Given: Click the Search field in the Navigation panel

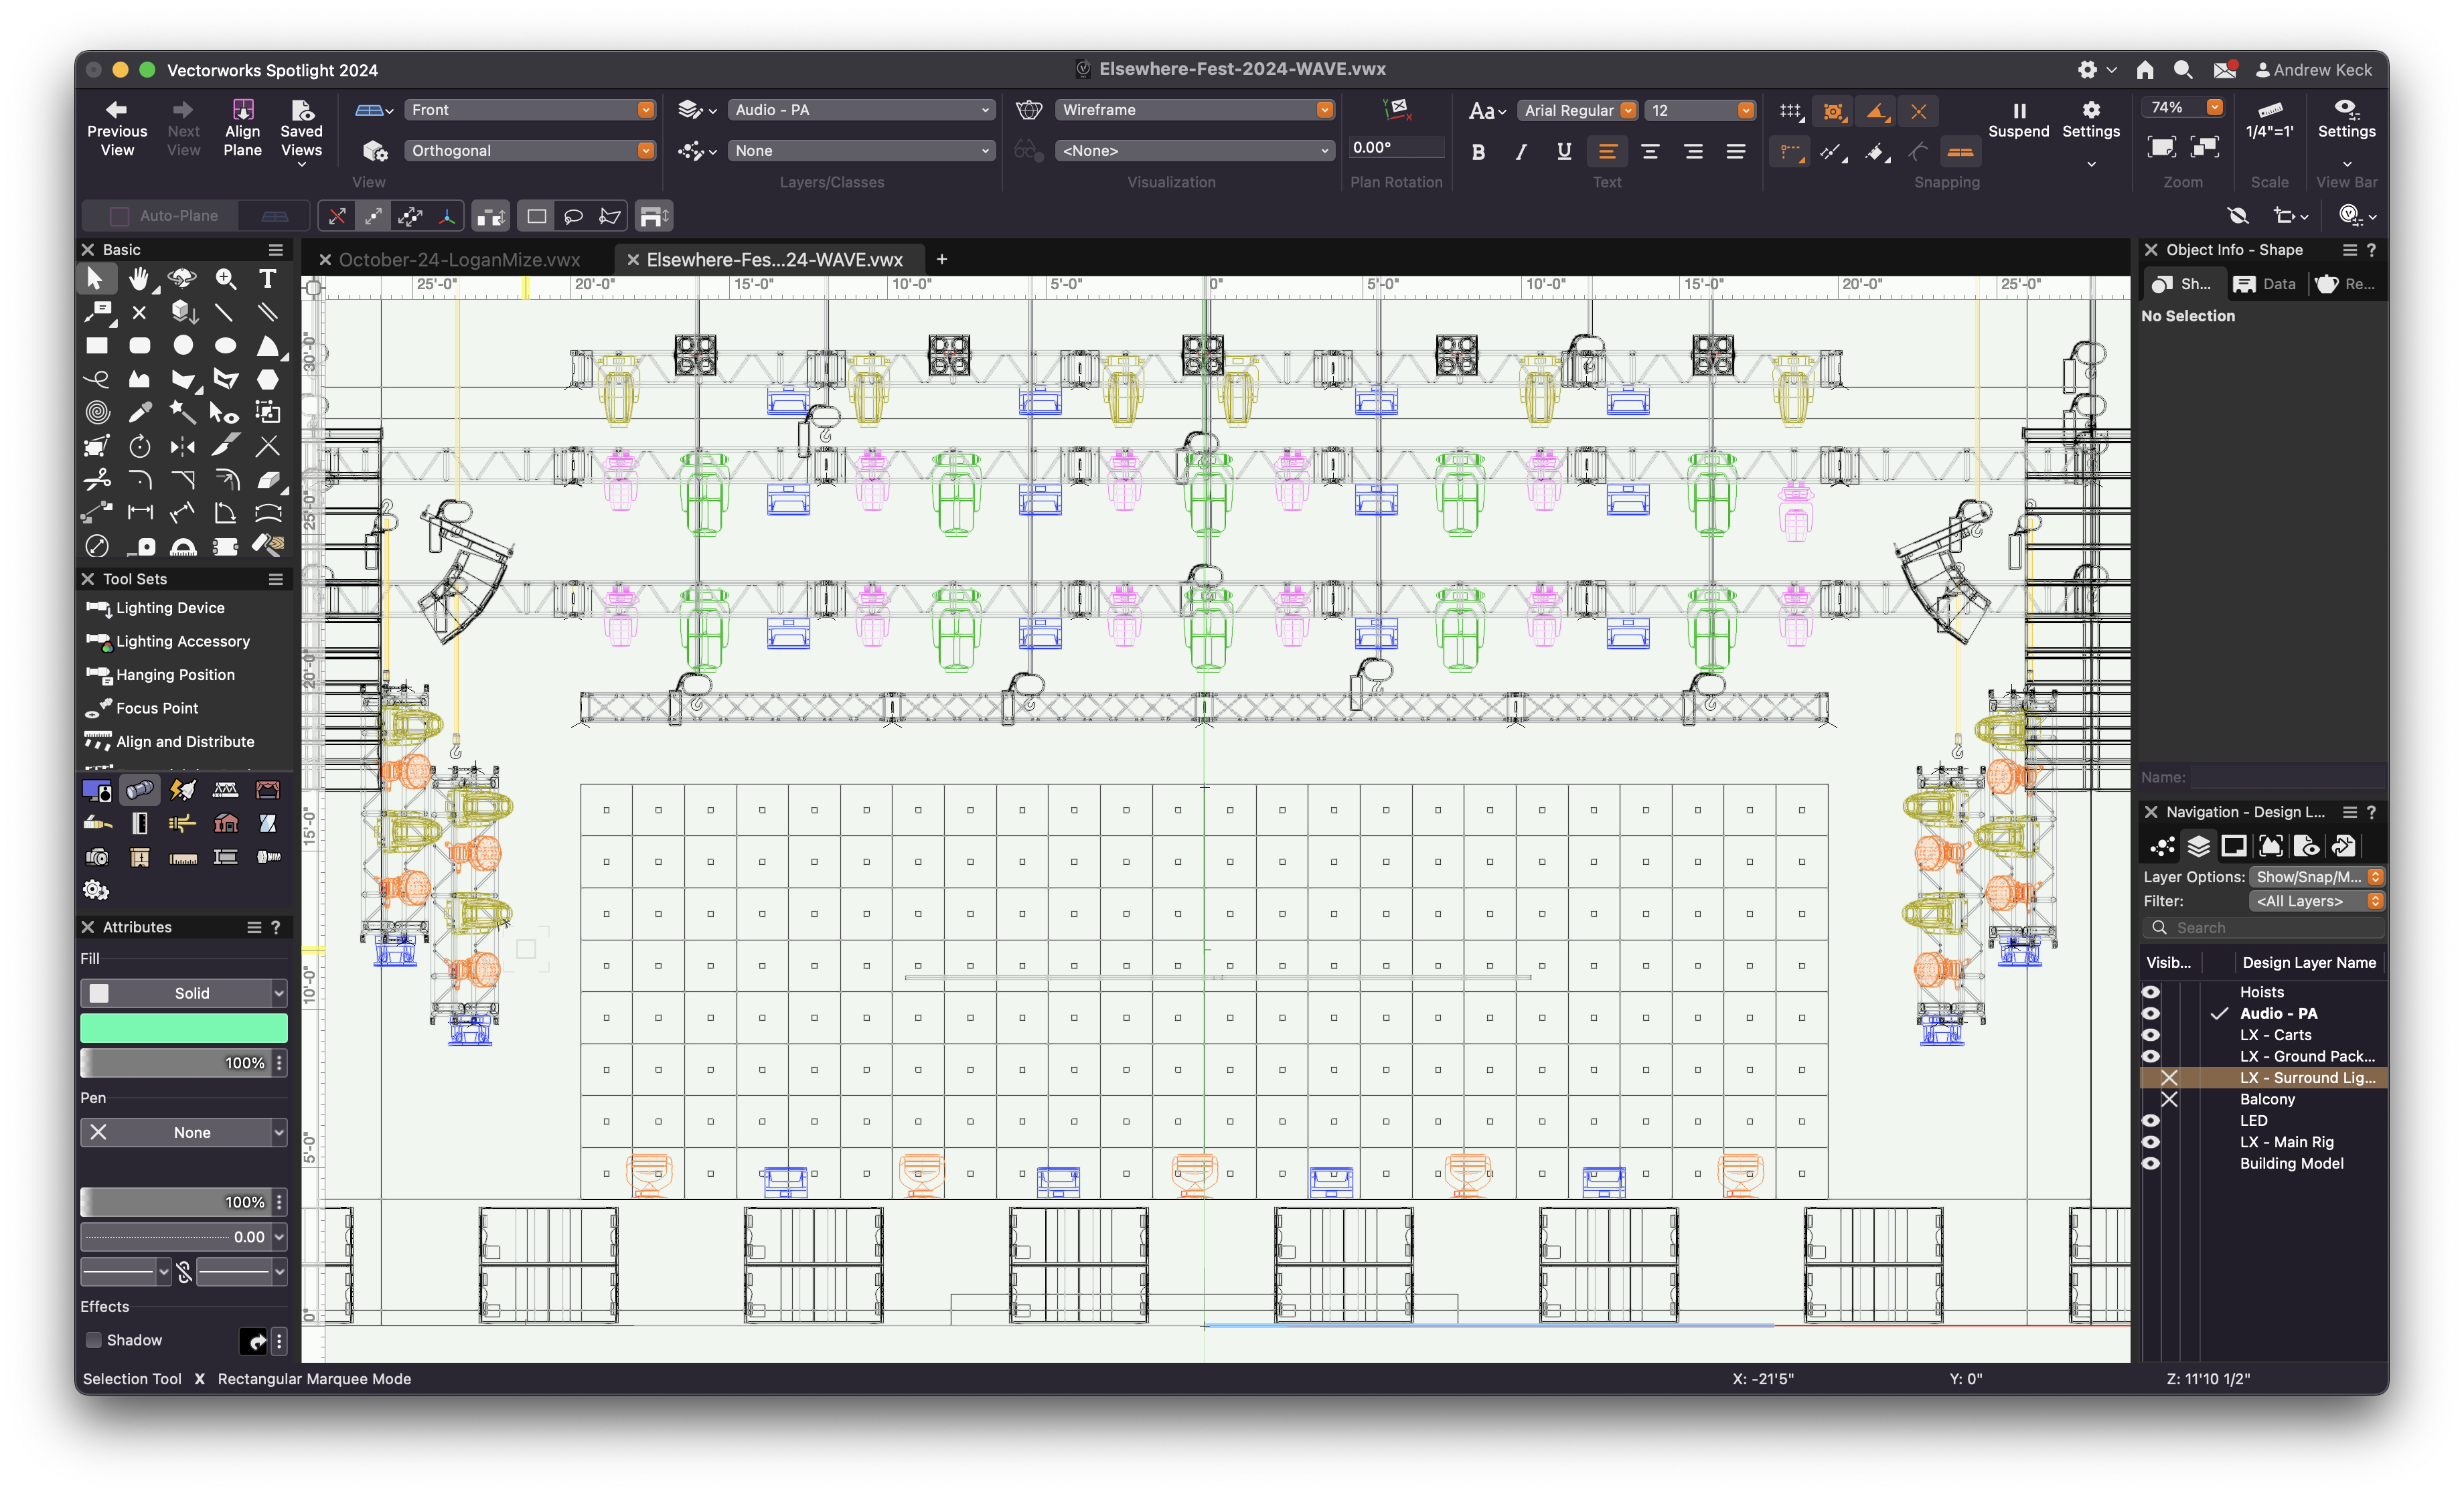Looking at the screenshot, I should (x=2264, y=927).
